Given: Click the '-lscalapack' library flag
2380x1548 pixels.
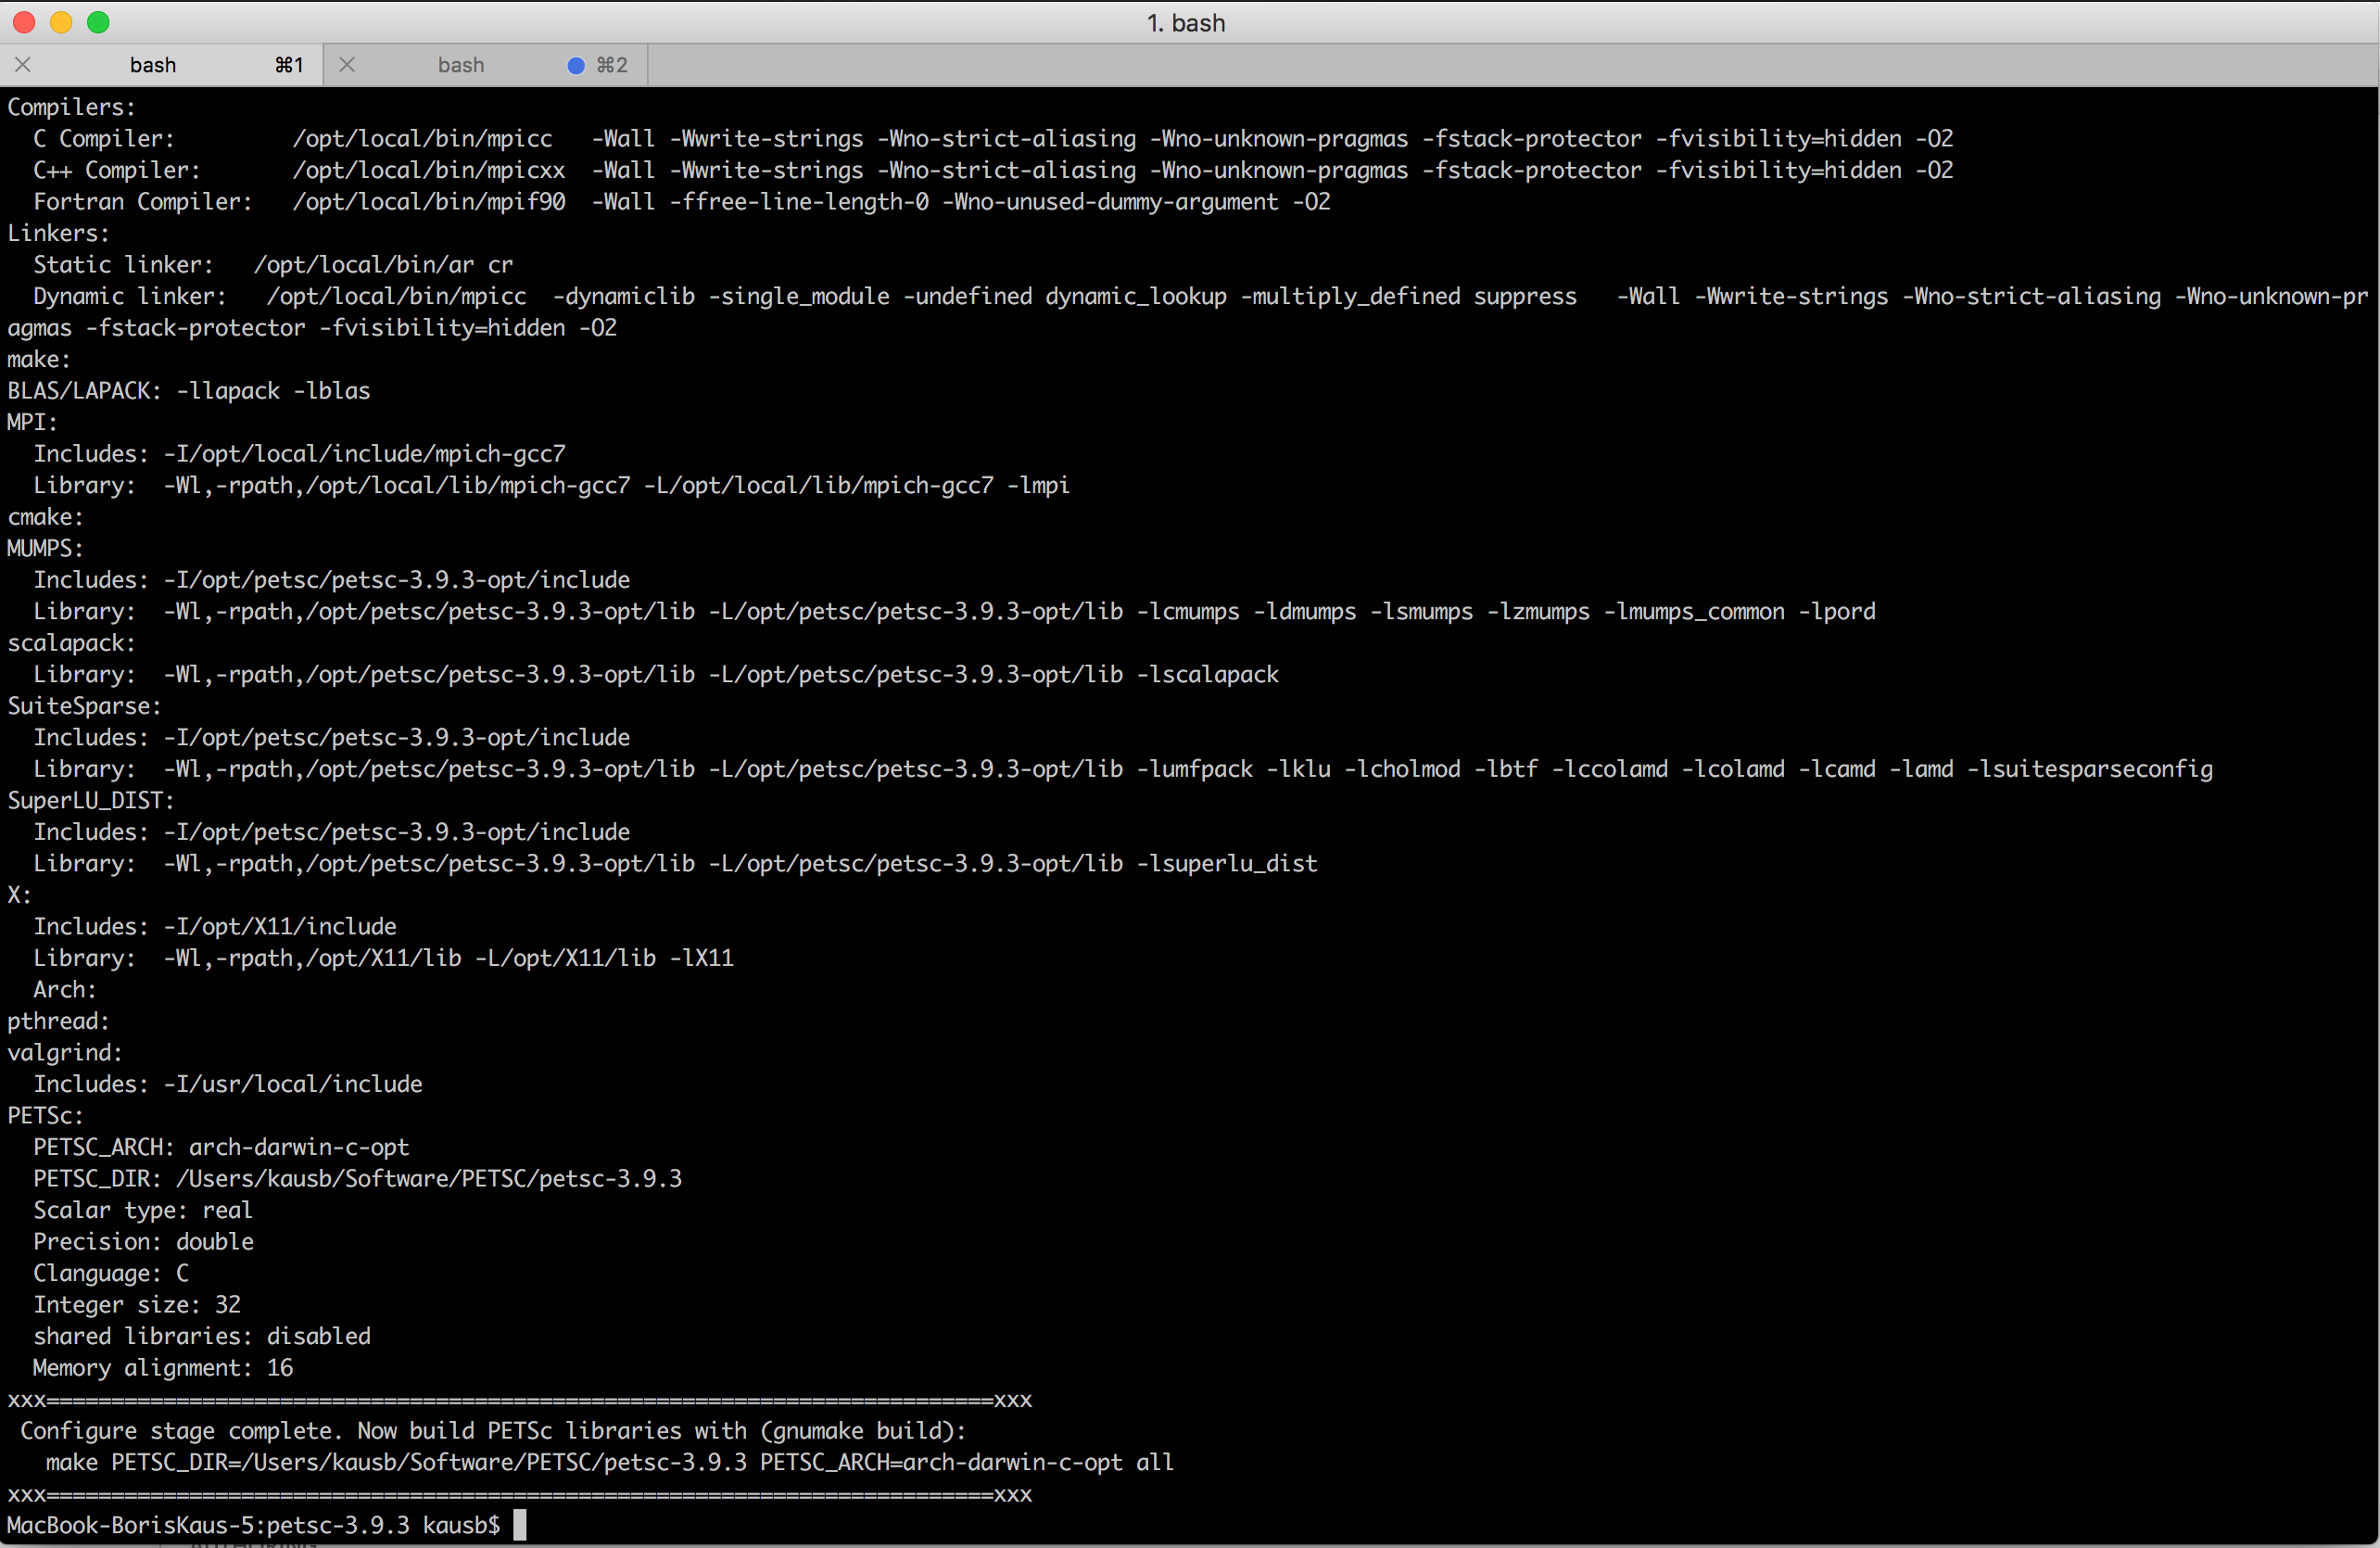Looking at the screenshot, I should point(1208,674).
